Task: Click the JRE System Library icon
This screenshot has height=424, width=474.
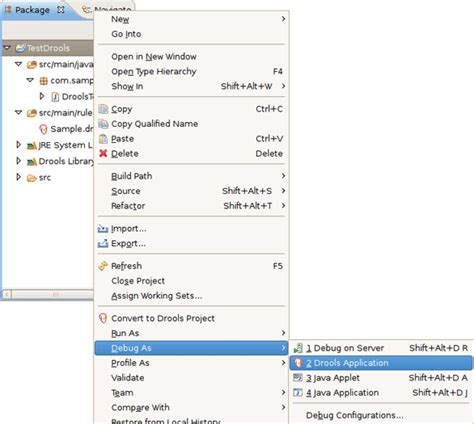Action: click(32, 145)
